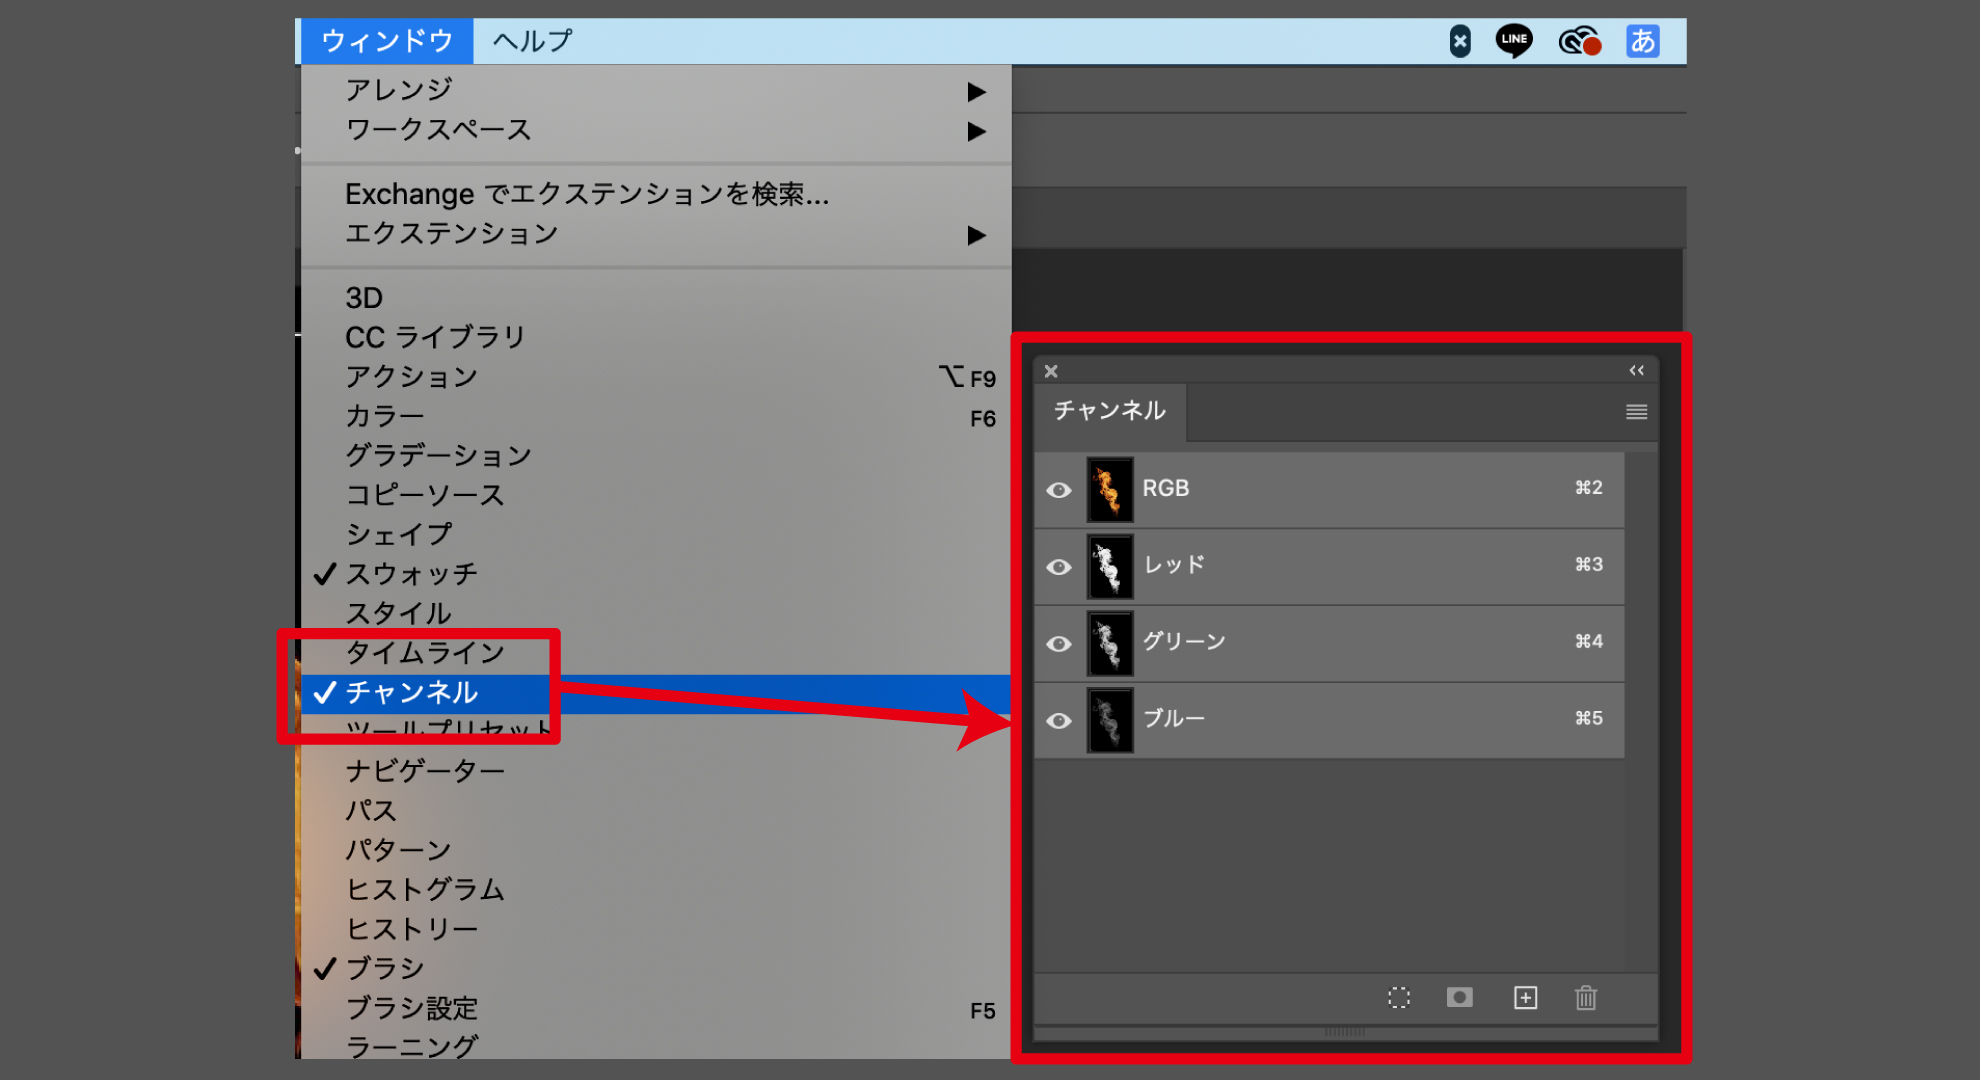This screenshot has width=1980, height=1080.
Task: Click the save selection as channel icon
Action: (x=1459, y=997)
